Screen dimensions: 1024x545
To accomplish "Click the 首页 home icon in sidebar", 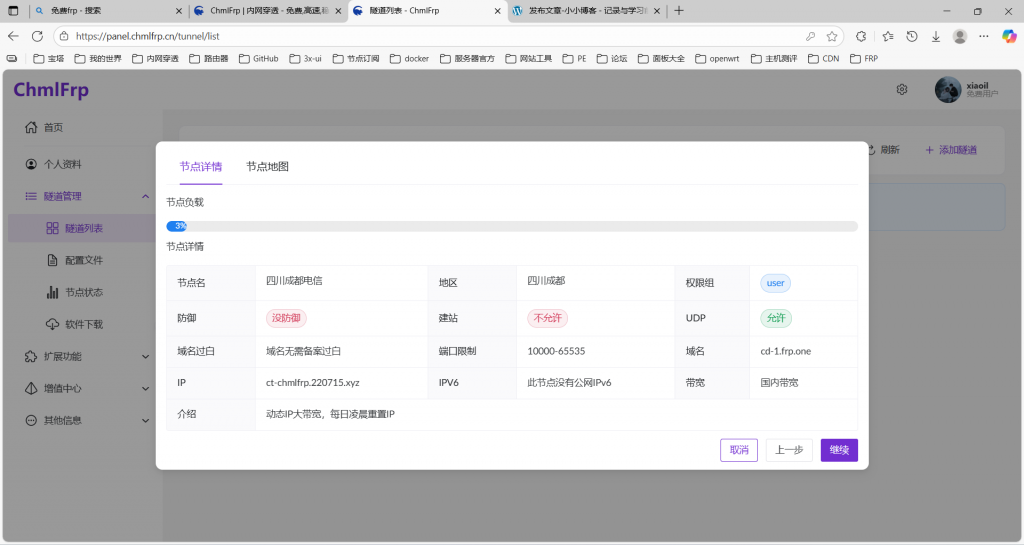I will pos(30,128).
